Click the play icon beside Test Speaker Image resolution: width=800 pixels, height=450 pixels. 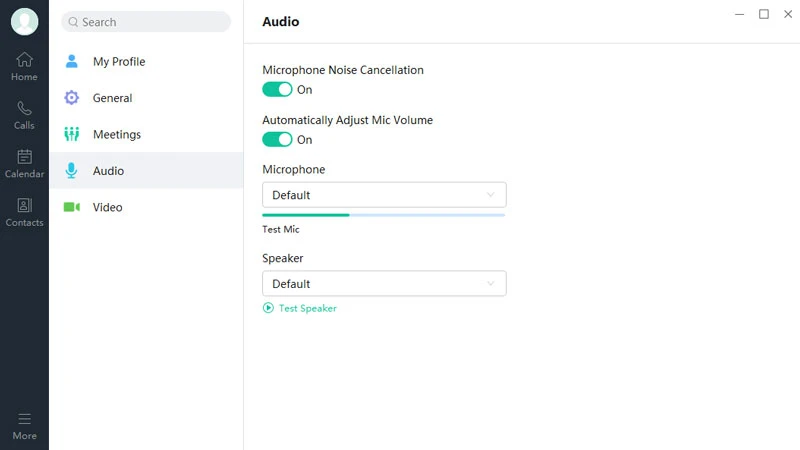[268, 308]
